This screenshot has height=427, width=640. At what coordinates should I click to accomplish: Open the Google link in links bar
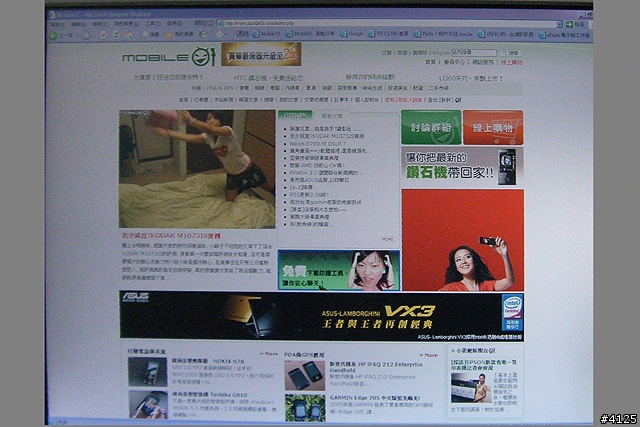[352, 34]
